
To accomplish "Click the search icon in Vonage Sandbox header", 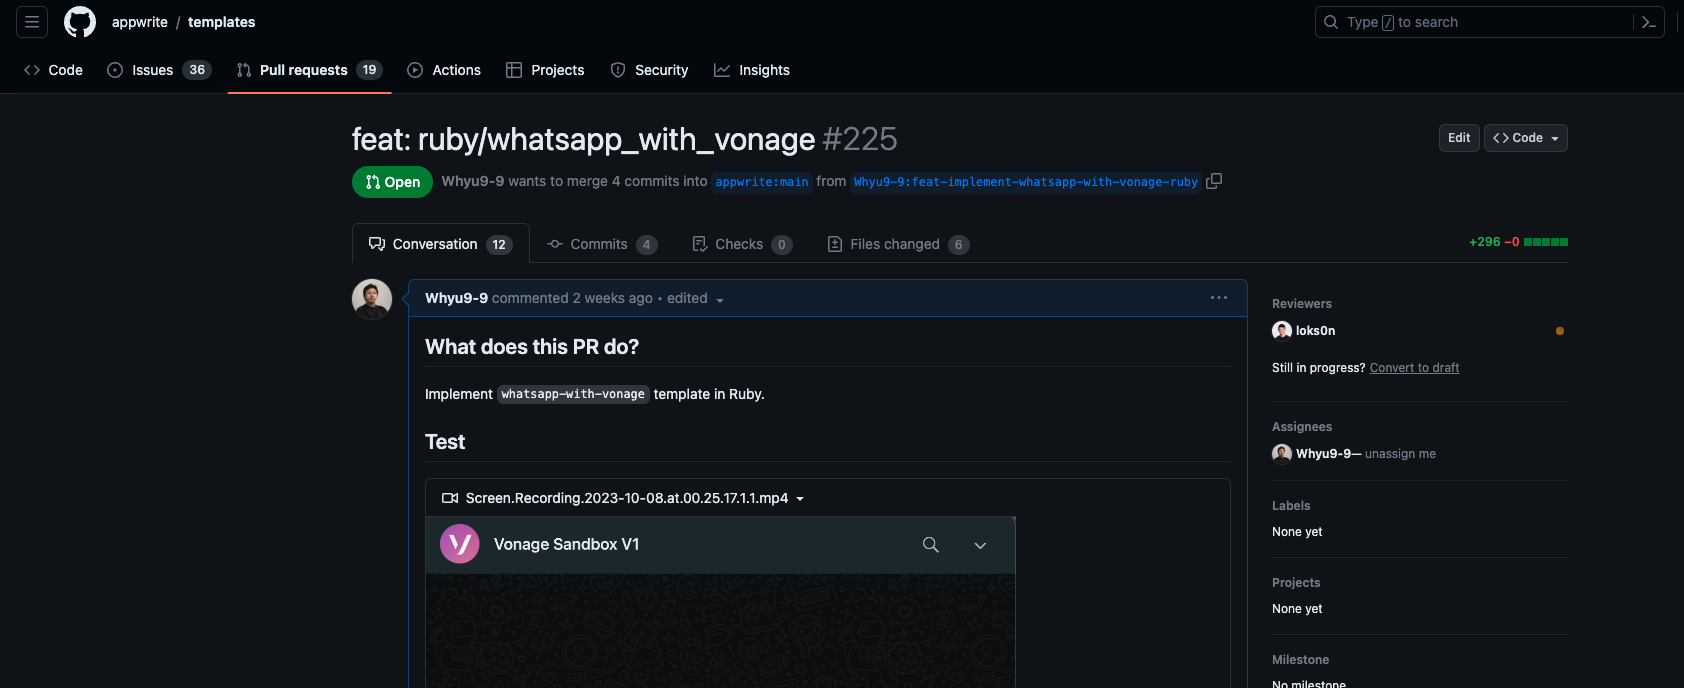I will [931, 545].
